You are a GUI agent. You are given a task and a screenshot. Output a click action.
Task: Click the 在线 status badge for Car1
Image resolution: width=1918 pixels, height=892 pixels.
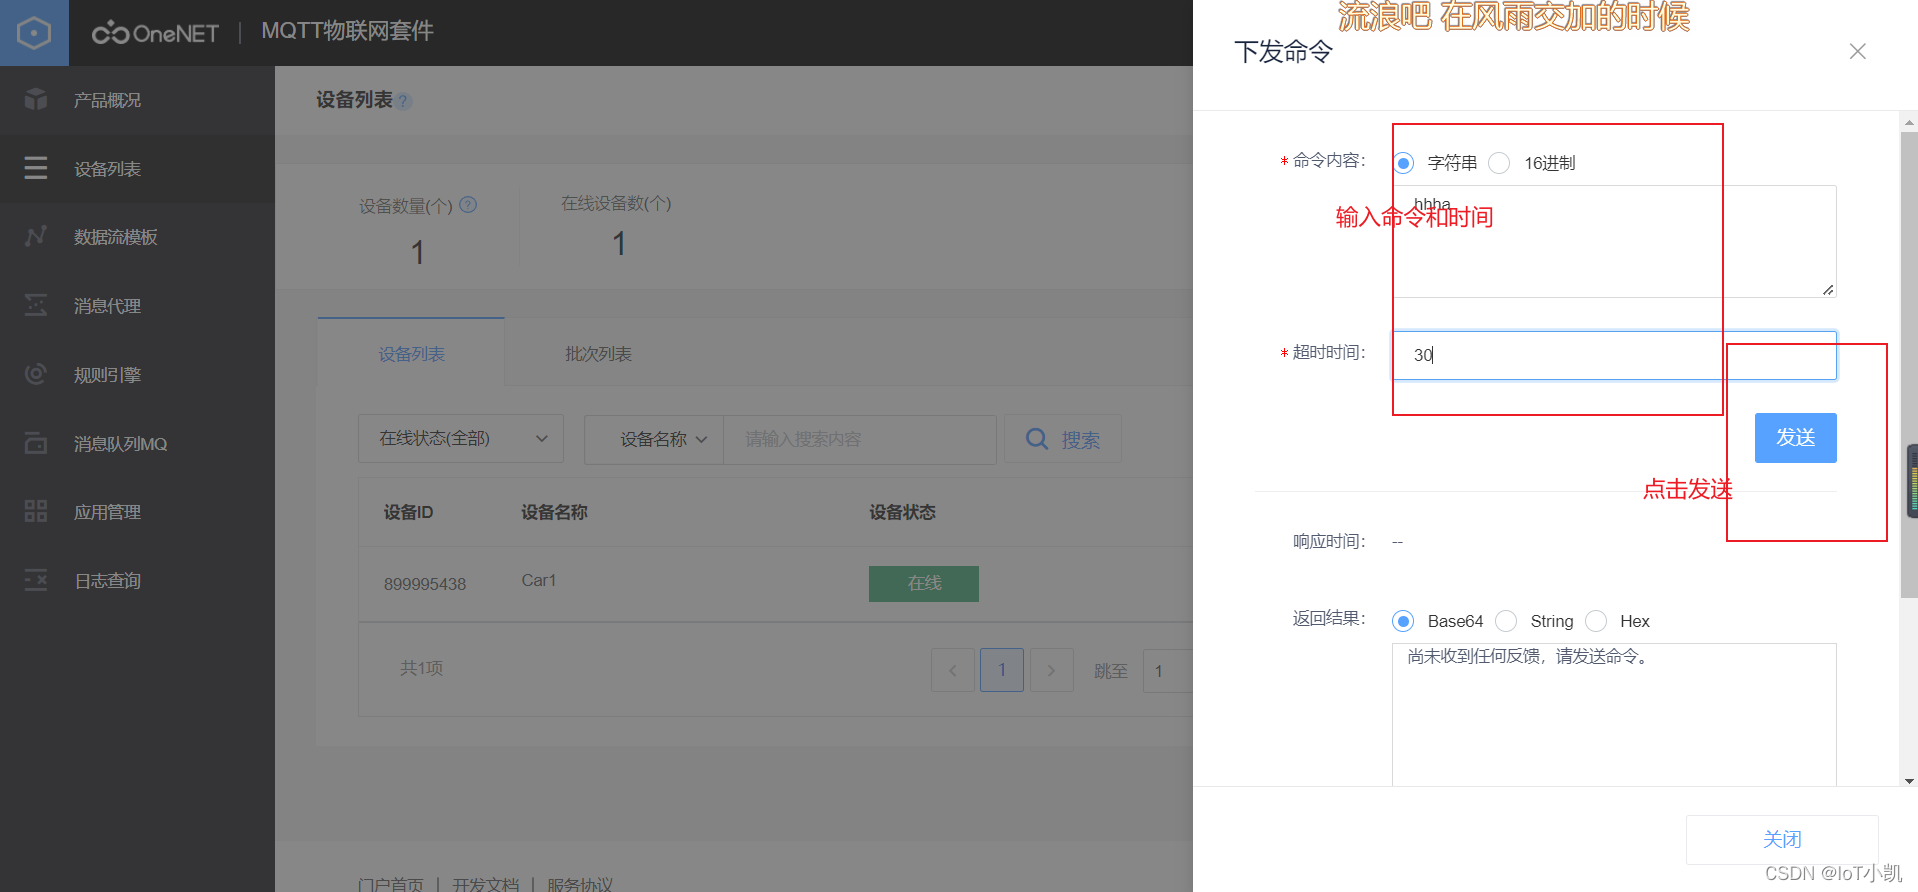coord(924,584)
